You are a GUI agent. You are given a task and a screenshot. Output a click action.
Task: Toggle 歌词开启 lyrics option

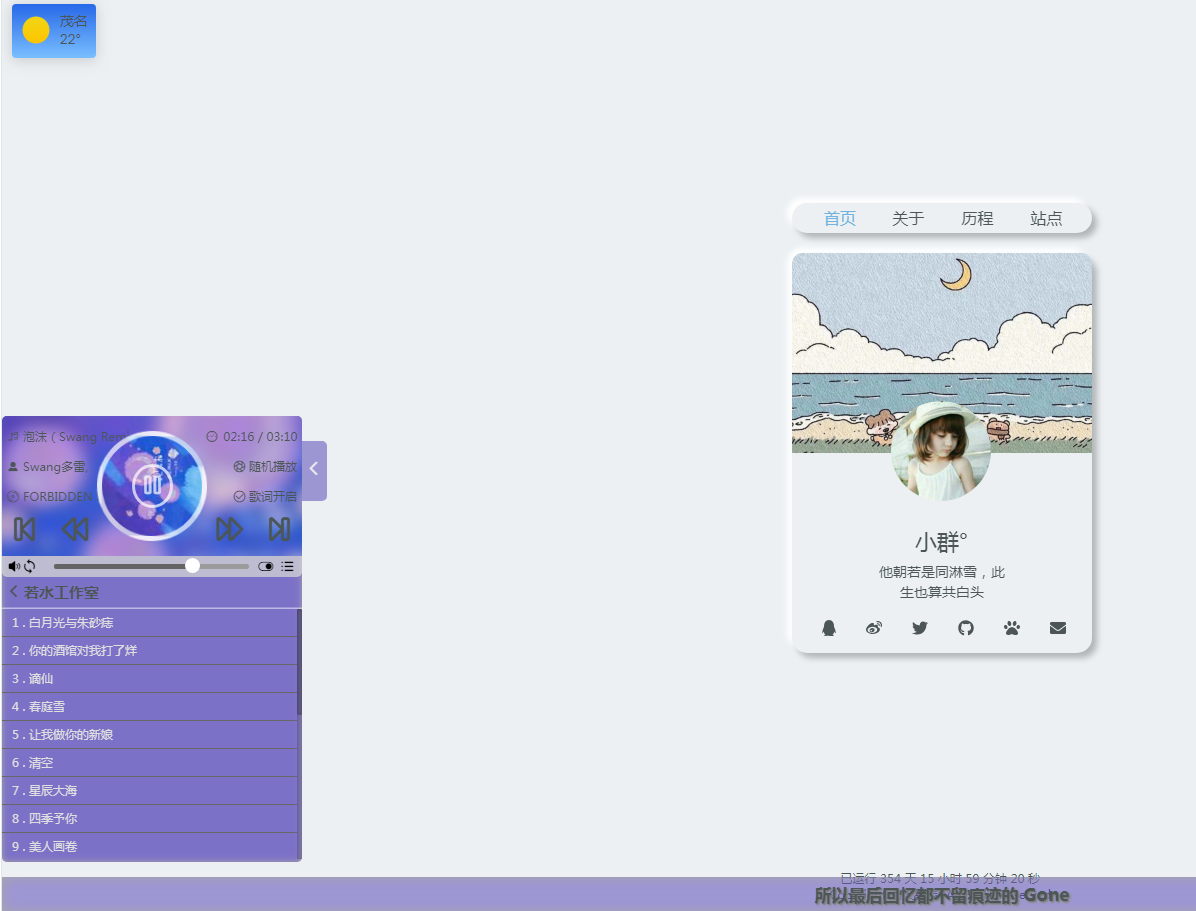(x=265, y=496)
